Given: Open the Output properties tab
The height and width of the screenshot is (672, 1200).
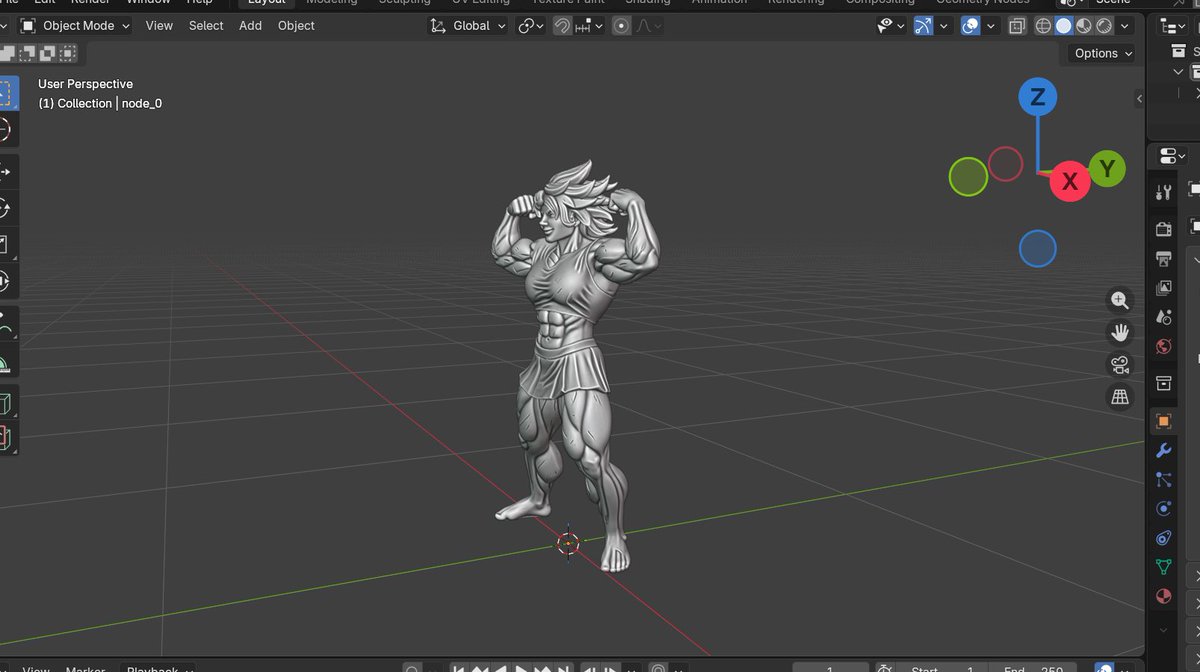Looking at the screenshot, I should coord(1163,259).
